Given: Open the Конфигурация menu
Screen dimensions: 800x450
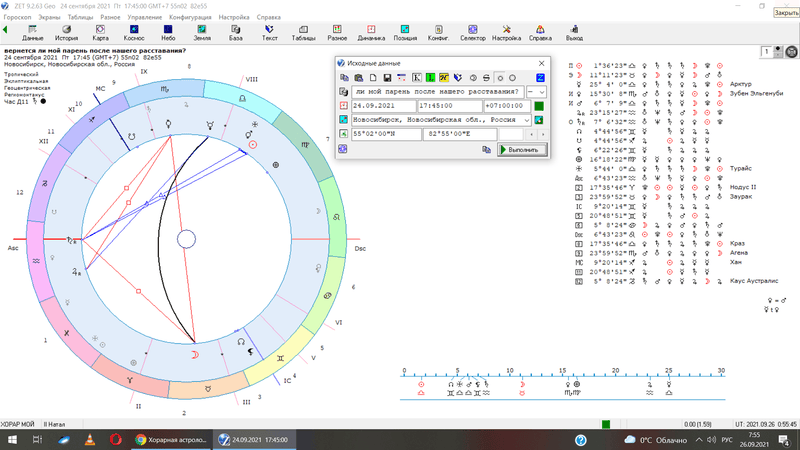Looking at the screenshot, I should click(x=189, y=17).
